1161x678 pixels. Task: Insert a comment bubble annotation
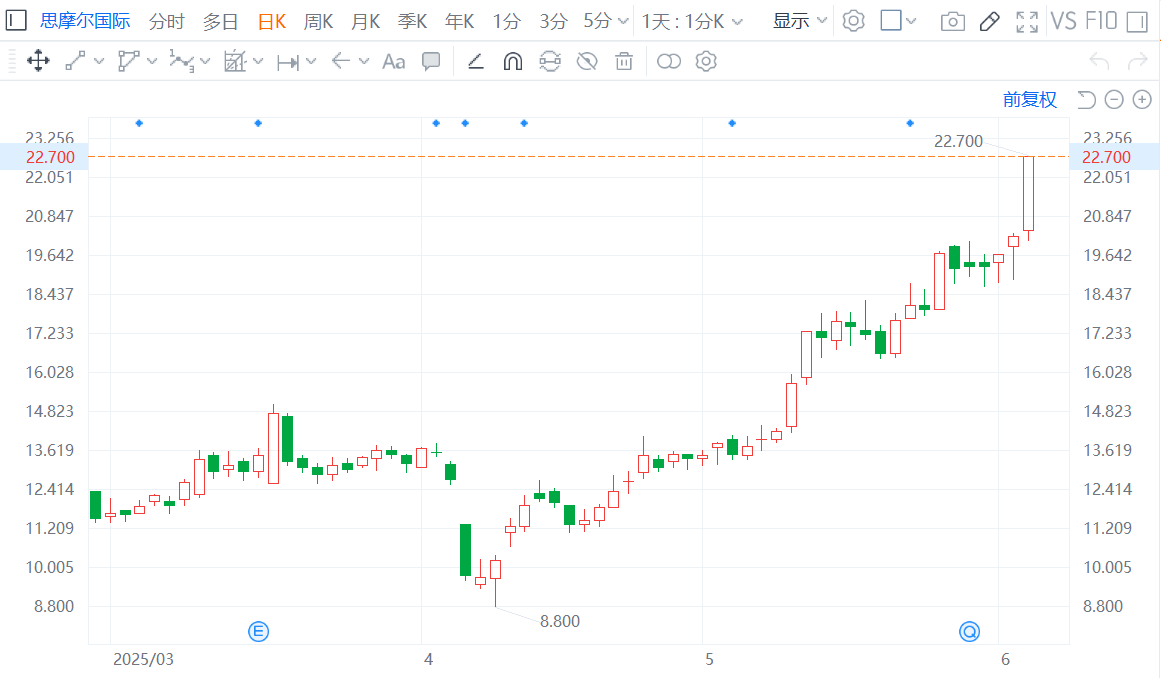(431, 61)
